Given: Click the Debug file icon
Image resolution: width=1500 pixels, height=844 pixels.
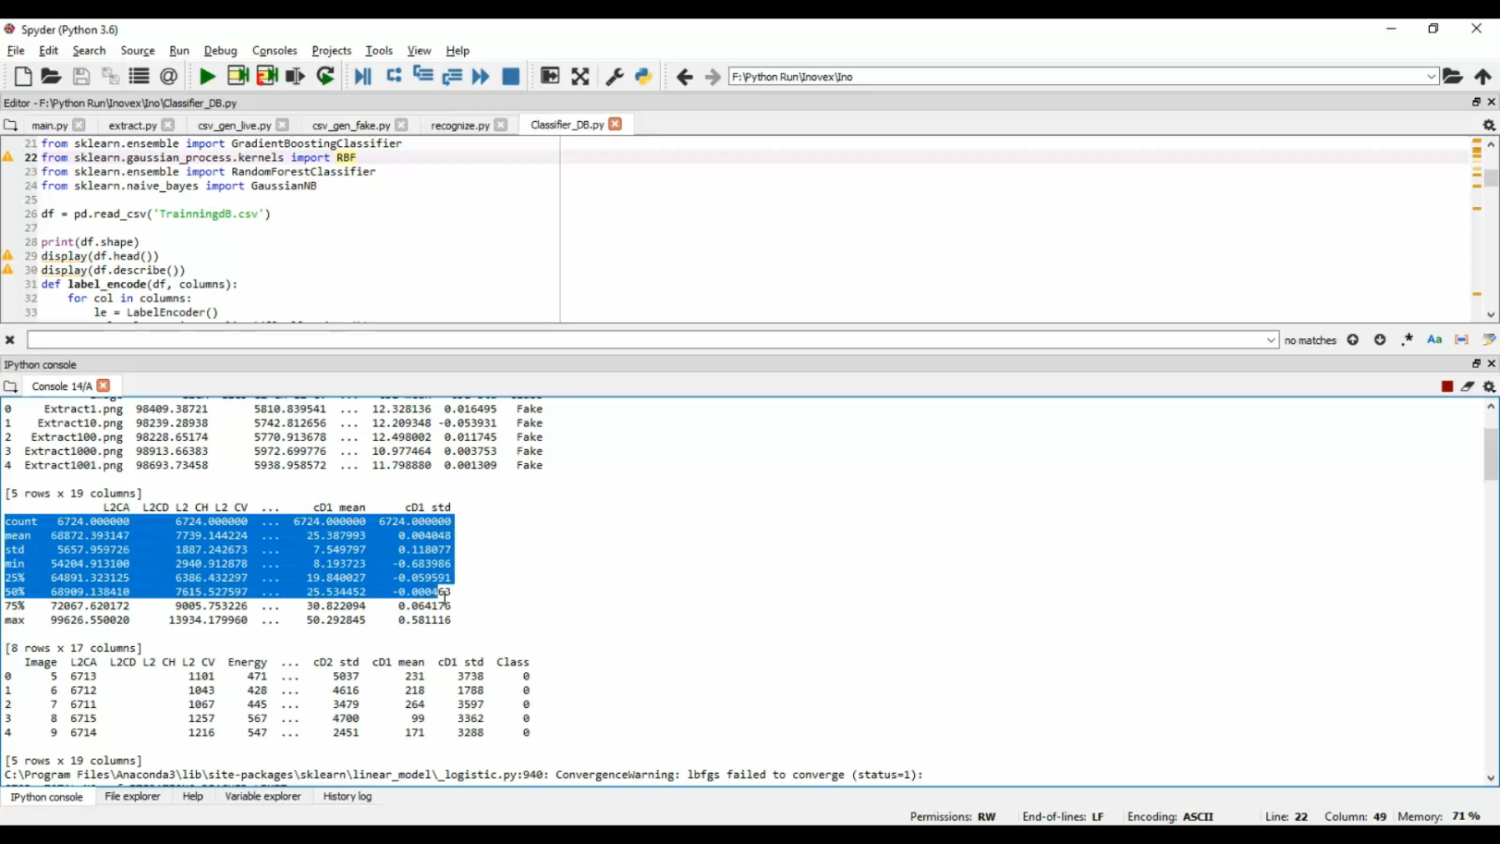Looking at the screenshot, I should tap(363, 76).
